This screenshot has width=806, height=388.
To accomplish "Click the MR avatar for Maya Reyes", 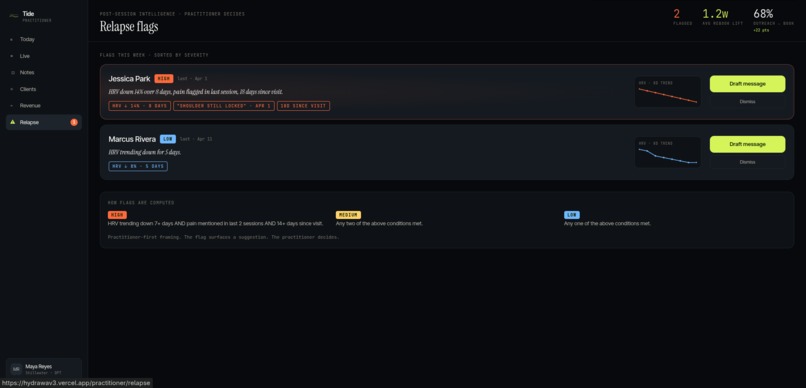I will [x=16, y=369].
